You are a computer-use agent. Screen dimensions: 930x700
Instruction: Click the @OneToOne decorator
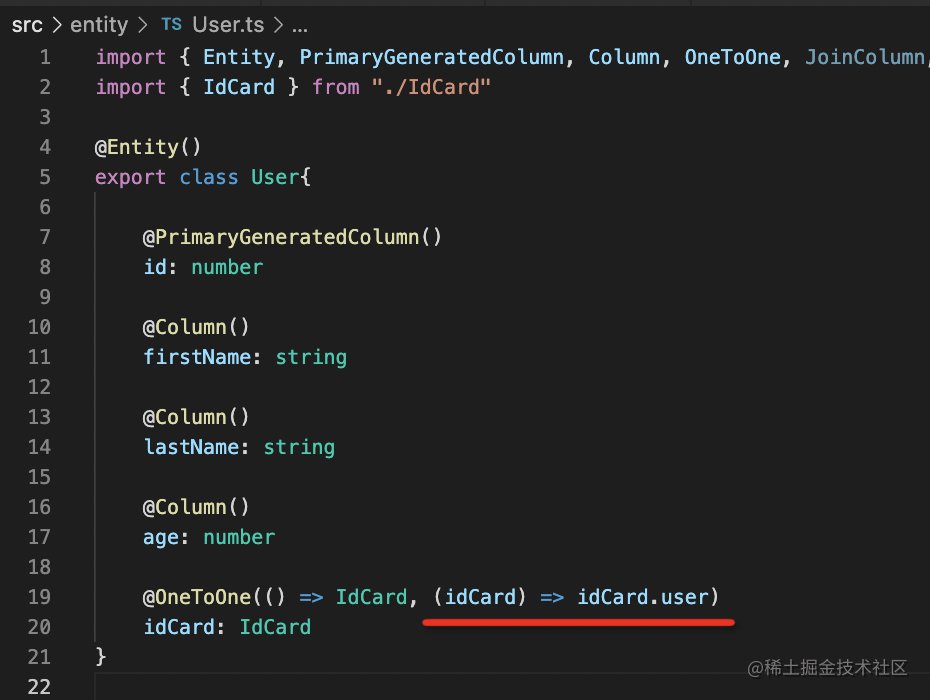click(198, 597)
